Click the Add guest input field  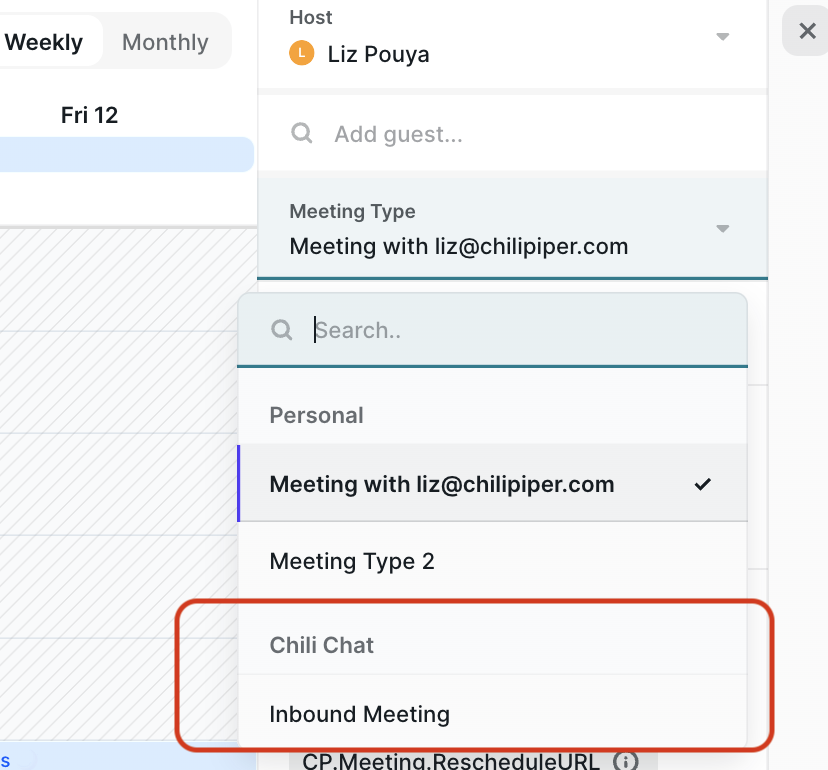coord(512,134)
